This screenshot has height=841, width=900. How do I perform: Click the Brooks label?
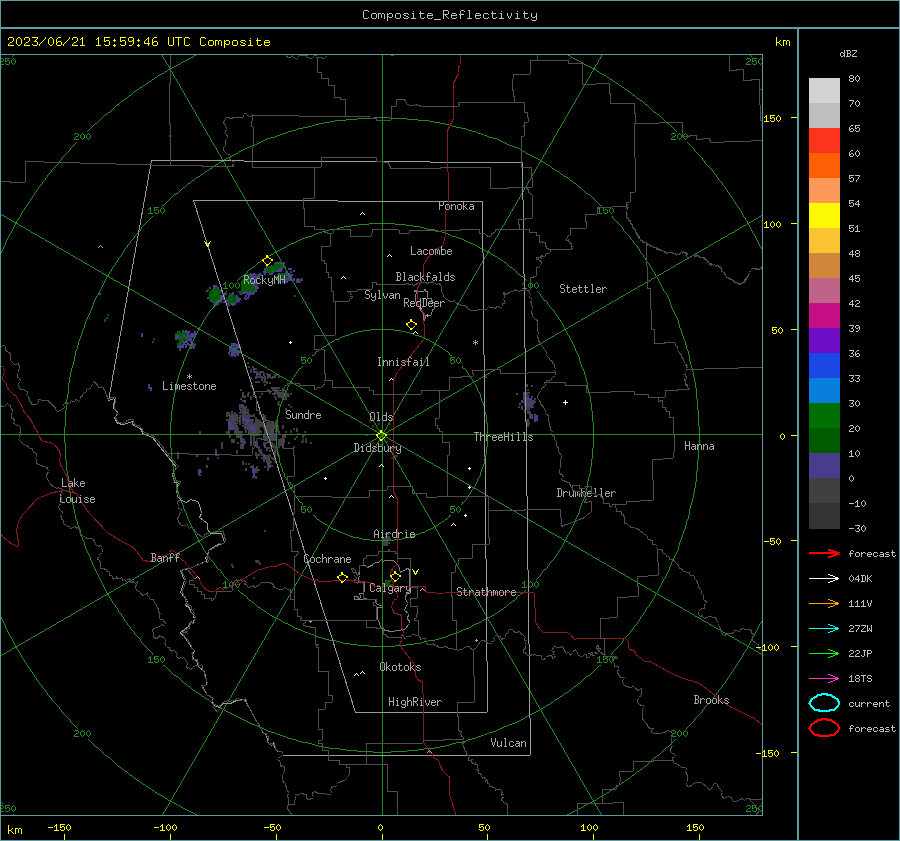pyautogui.click(x=711, y=700)
